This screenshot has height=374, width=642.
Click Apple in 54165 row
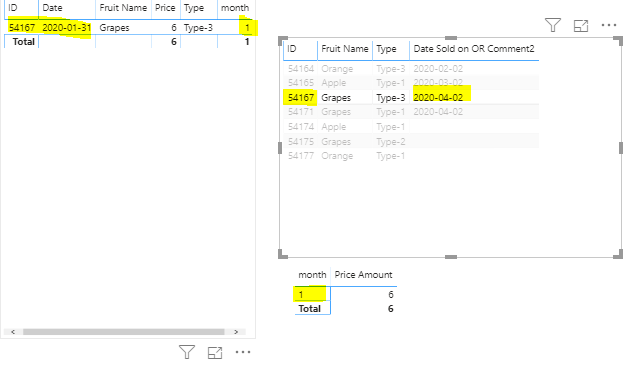333,83
